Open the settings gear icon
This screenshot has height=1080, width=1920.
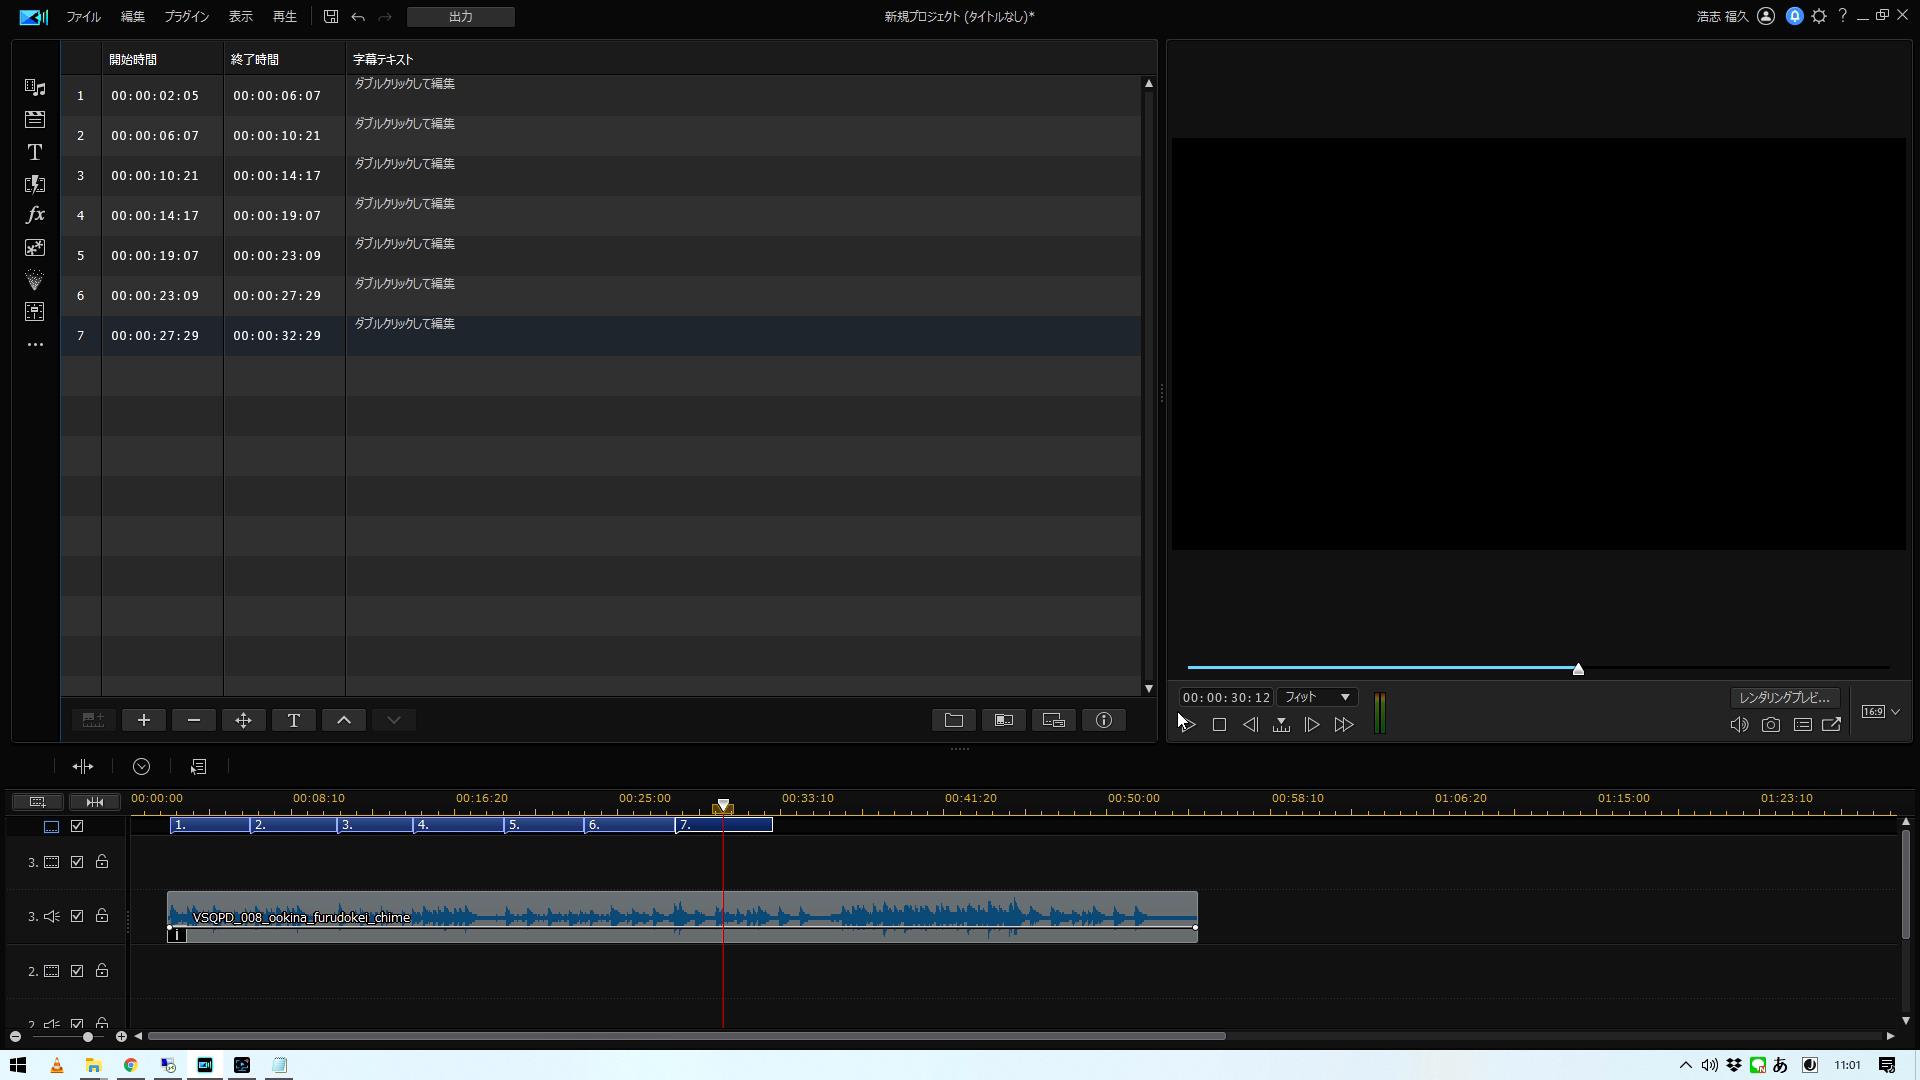point(1819,16)
